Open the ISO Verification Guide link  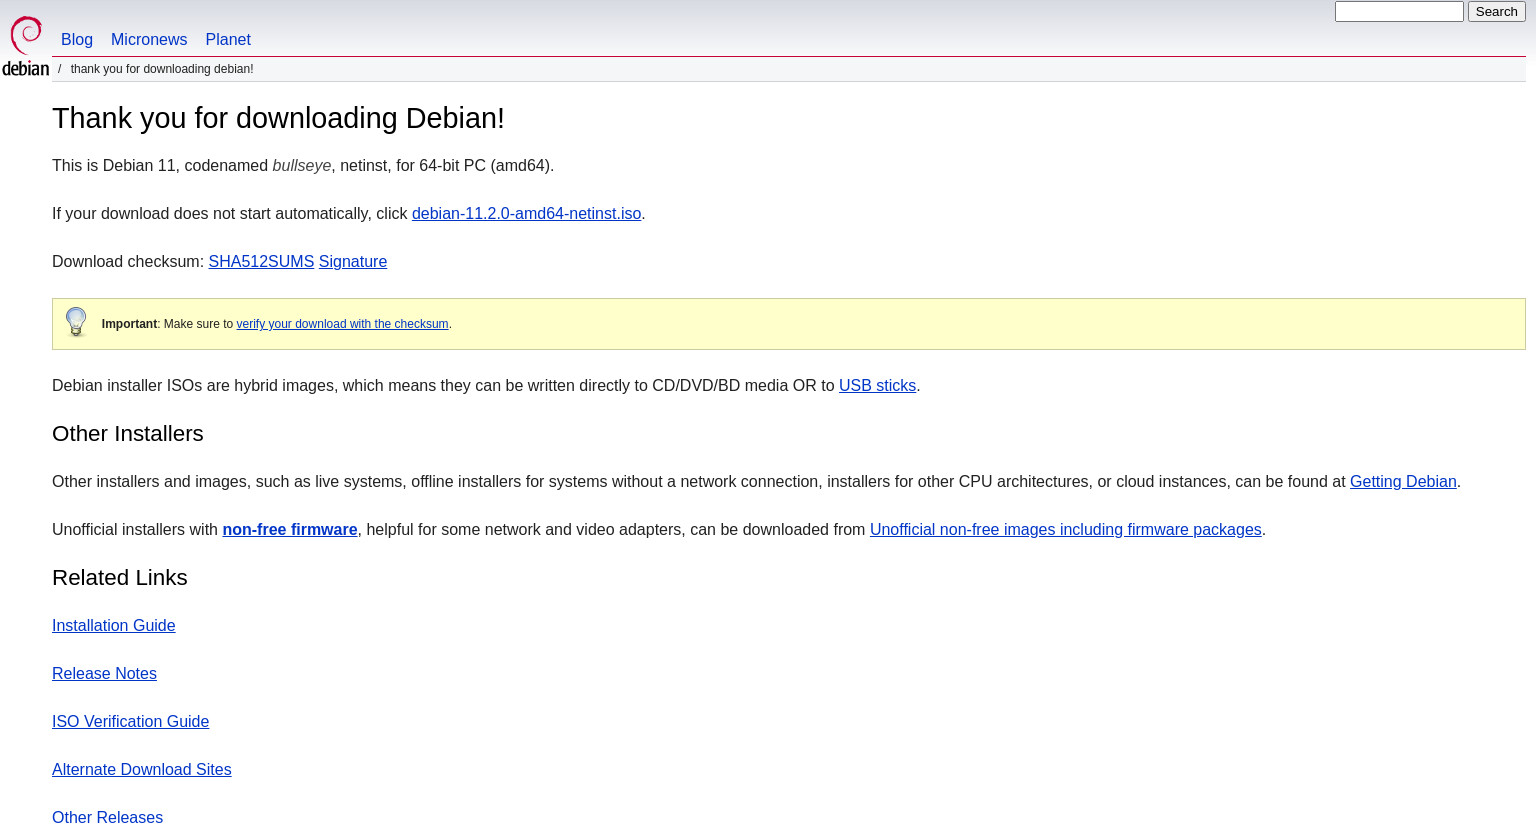tap(131, 721)
